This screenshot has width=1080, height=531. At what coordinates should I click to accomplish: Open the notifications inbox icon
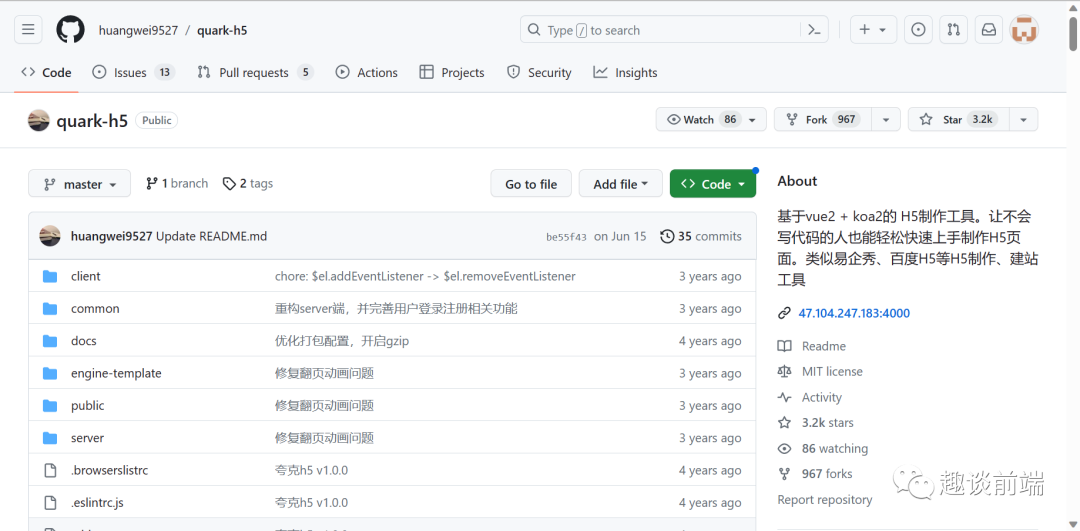988,30
